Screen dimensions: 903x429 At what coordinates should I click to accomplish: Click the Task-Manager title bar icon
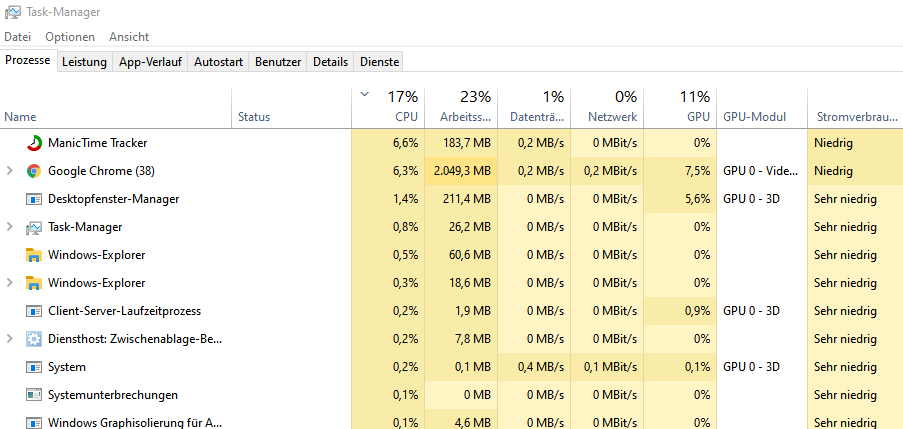click(x=13, y=12)
